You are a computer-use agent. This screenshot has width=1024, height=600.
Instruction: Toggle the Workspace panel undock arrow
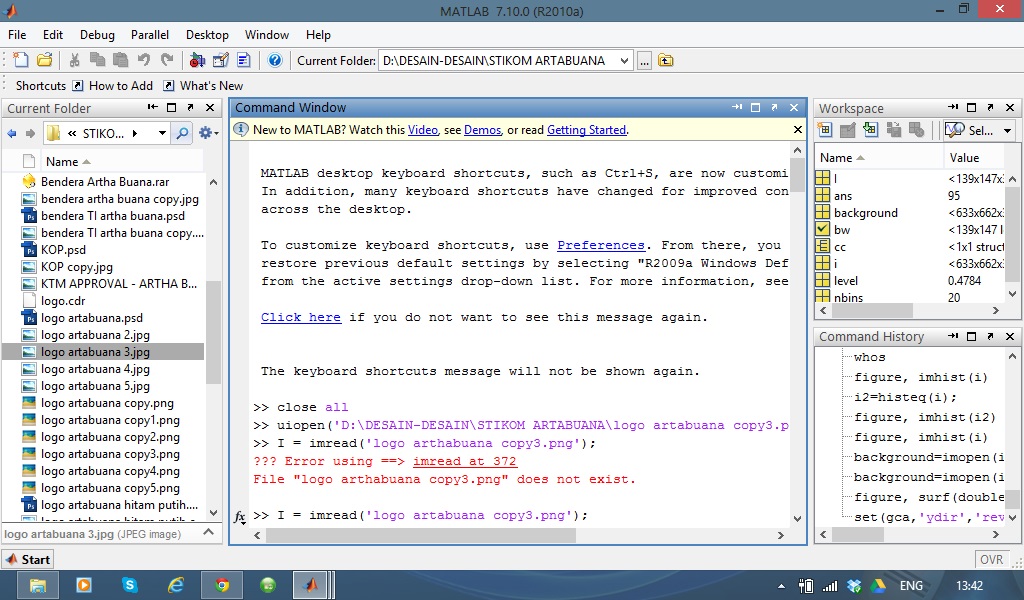point(990,107)
